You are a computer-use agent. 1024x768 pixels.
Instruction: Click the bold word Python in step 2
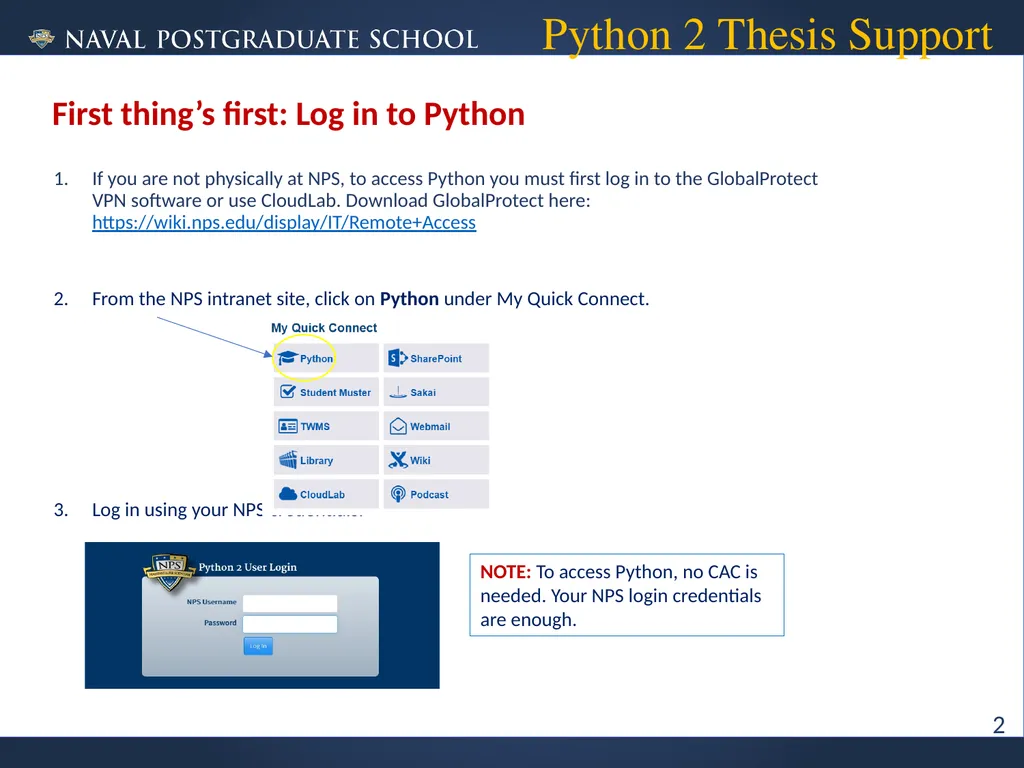[409, 299]
